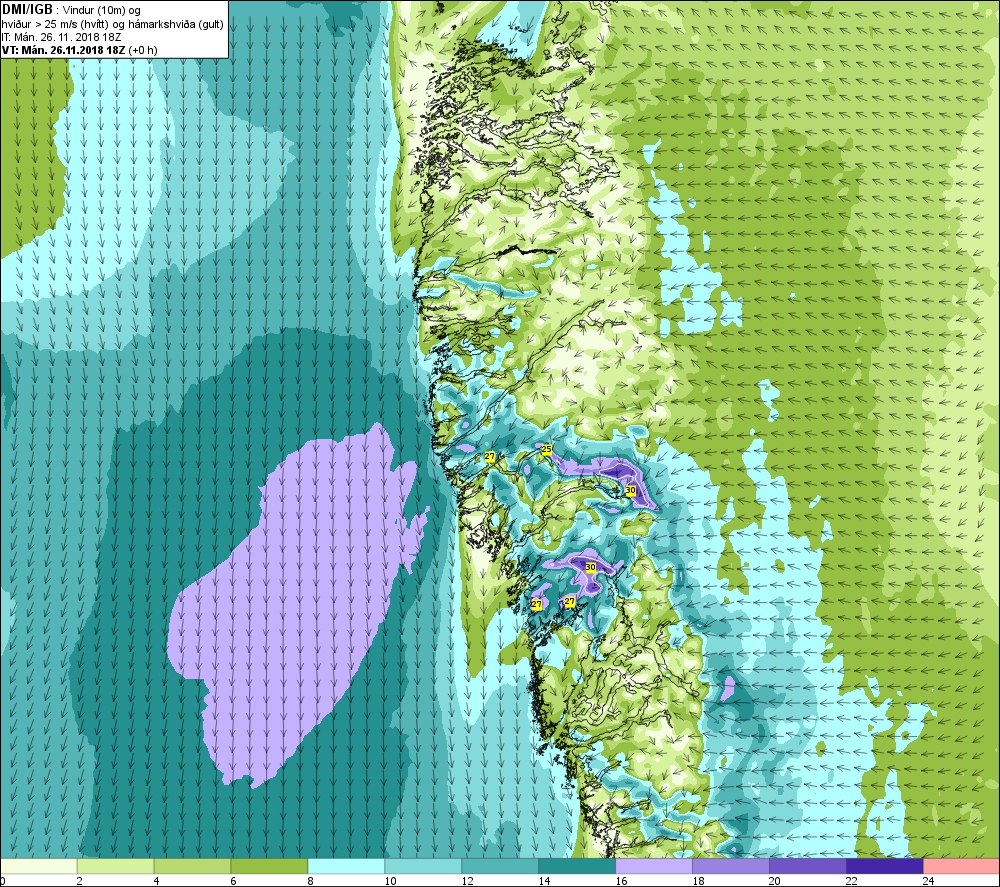Click the legend tick value '4'
This screenshot has width=1000, height=887.
pos(156,881)
